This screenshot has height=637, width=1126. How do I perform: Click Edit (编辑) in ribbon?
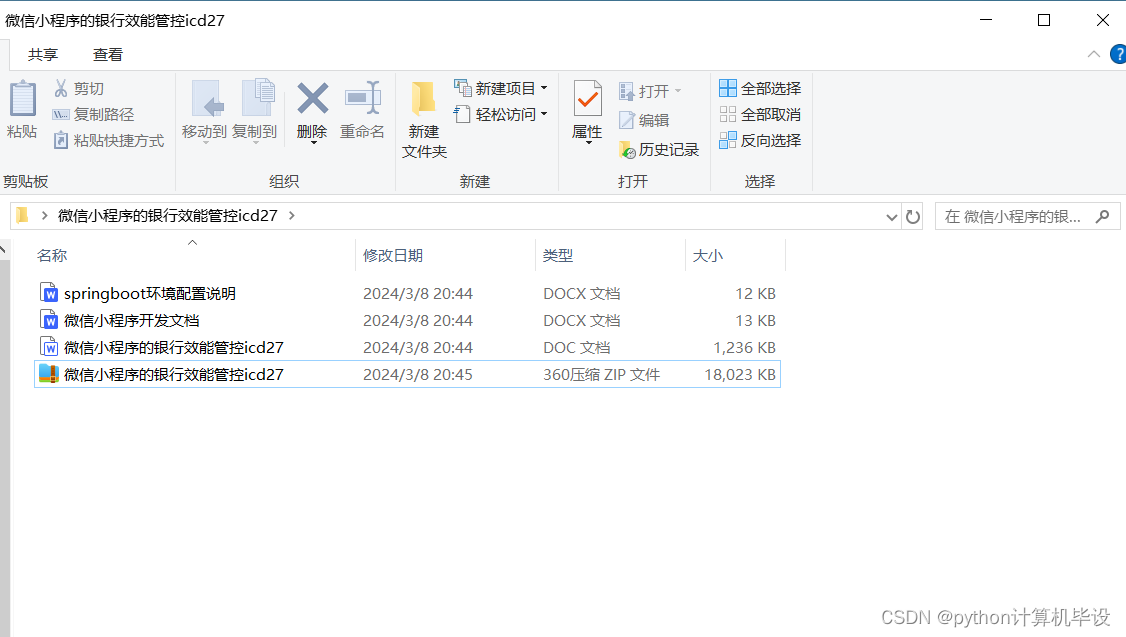[644, 120]
